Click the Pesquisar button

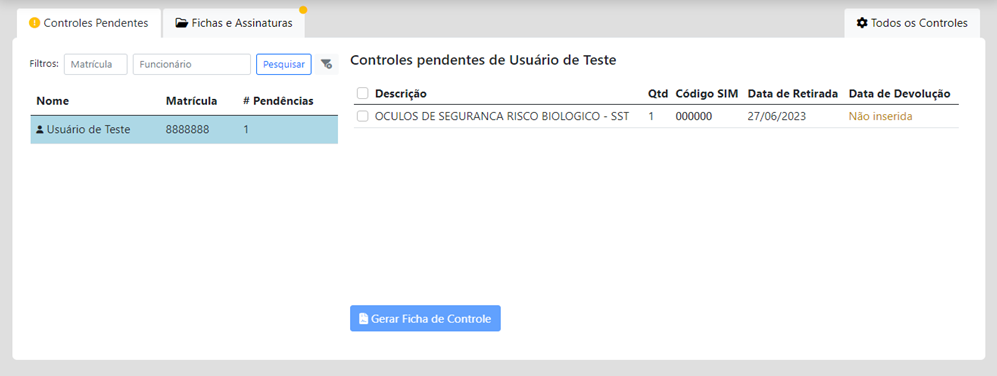pyautogui.click(x=284, y=64)
